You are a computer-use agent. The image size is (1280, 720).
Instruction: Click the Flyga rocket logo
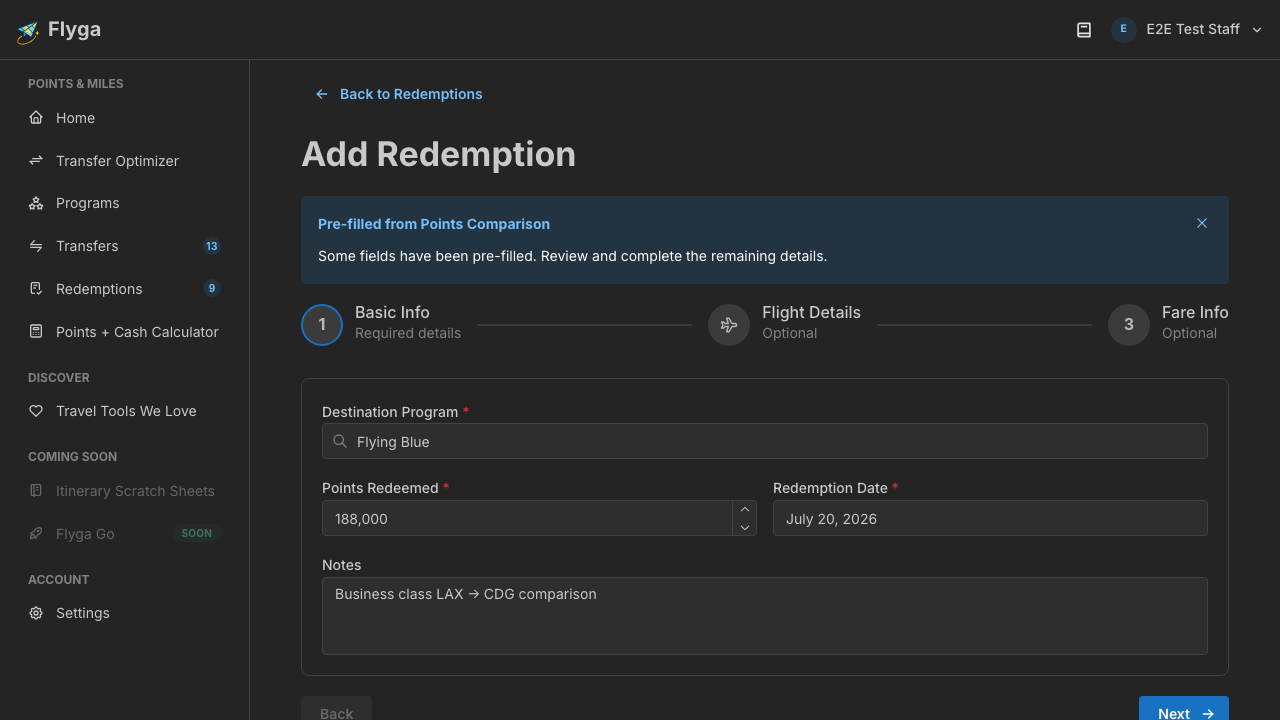(x=28, y=32)
